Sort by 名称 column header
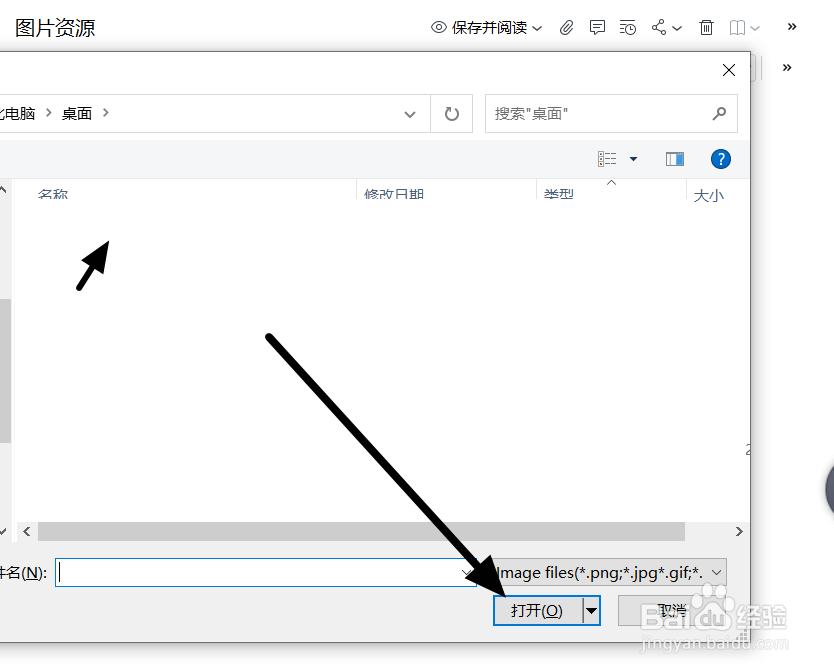The height and width of the screenshot is (672, 834). click(53, 194)
